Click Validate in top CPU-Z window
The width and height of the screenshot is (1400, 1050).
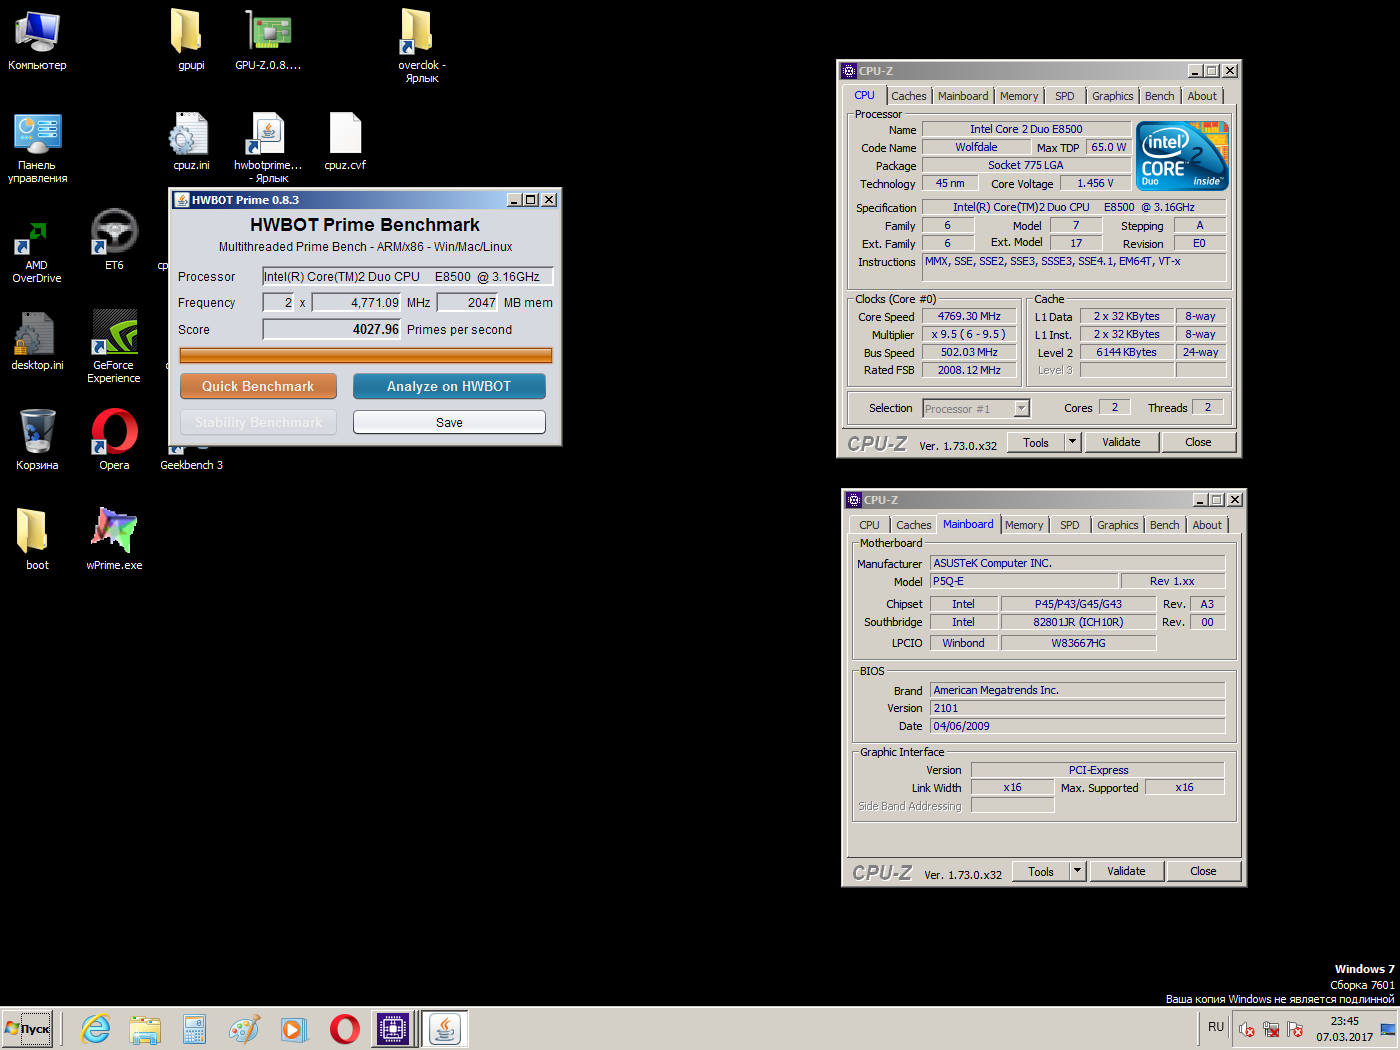point(1121,442)
